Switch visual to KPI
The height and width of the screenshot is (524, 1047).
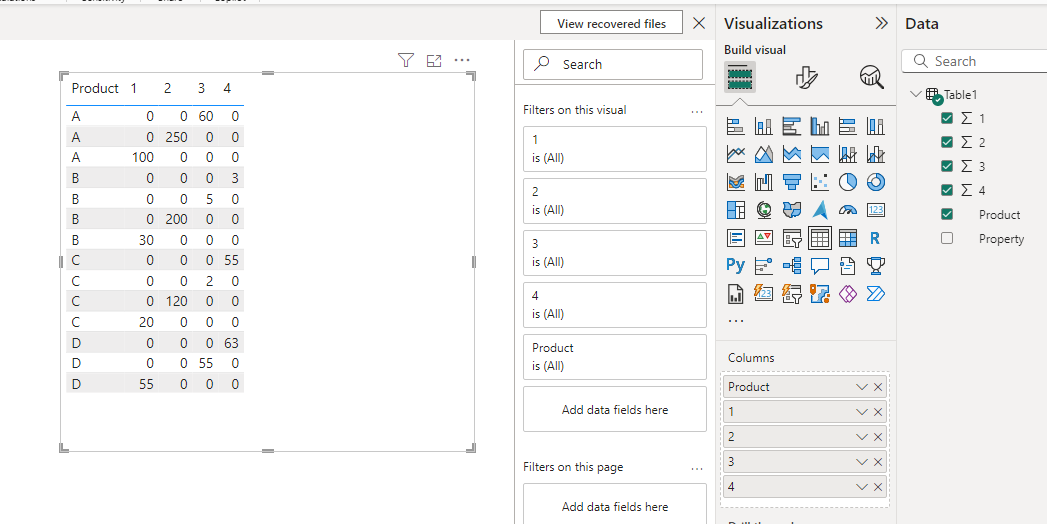[764, 238]
